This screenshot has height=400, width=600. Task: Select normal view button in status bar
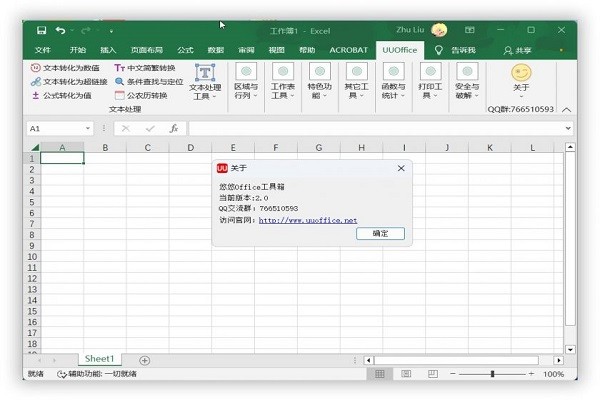[380, 374]
